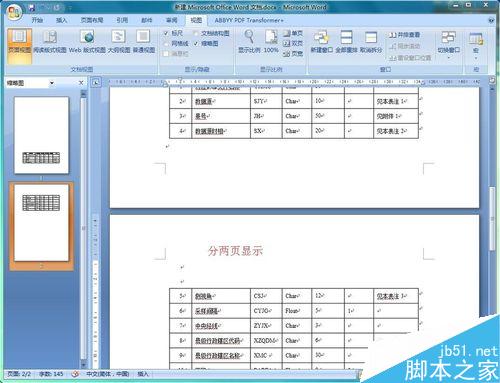Open 缩略图 pane dropdown arrow

[x=52, y=83]
